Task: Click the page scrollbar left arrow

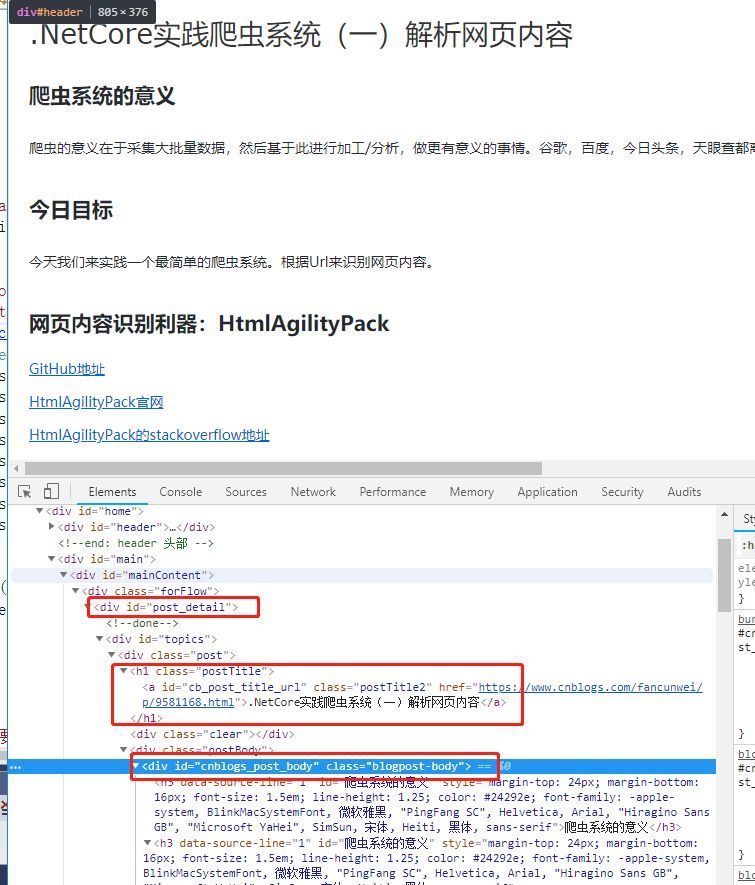Action: pos(16,468)
